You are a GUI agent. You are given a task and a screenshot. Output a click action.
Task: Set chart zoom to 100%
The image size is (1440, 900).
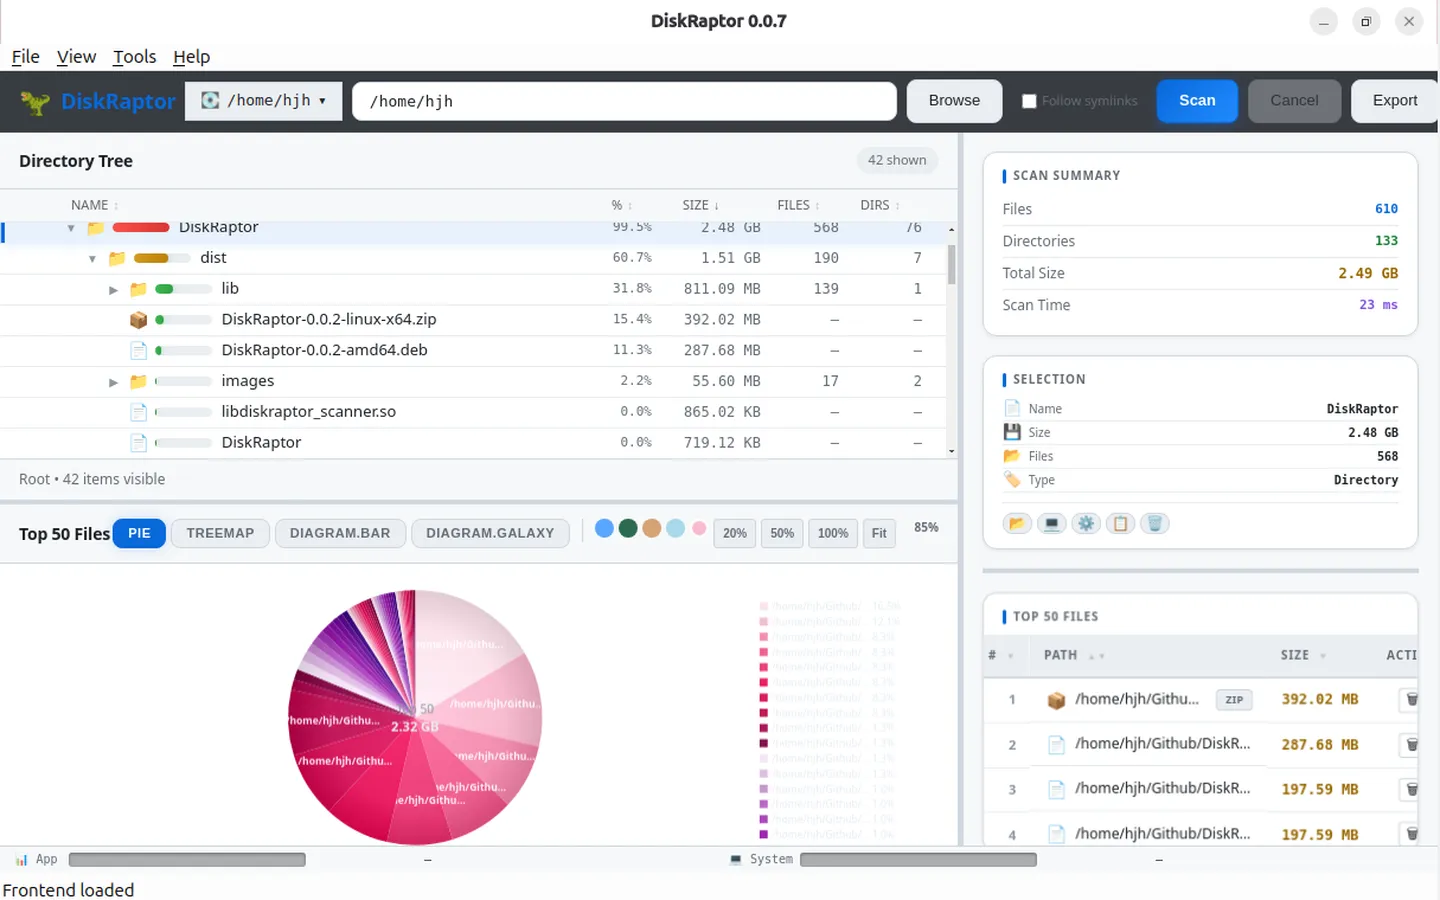tap(833, 534)
